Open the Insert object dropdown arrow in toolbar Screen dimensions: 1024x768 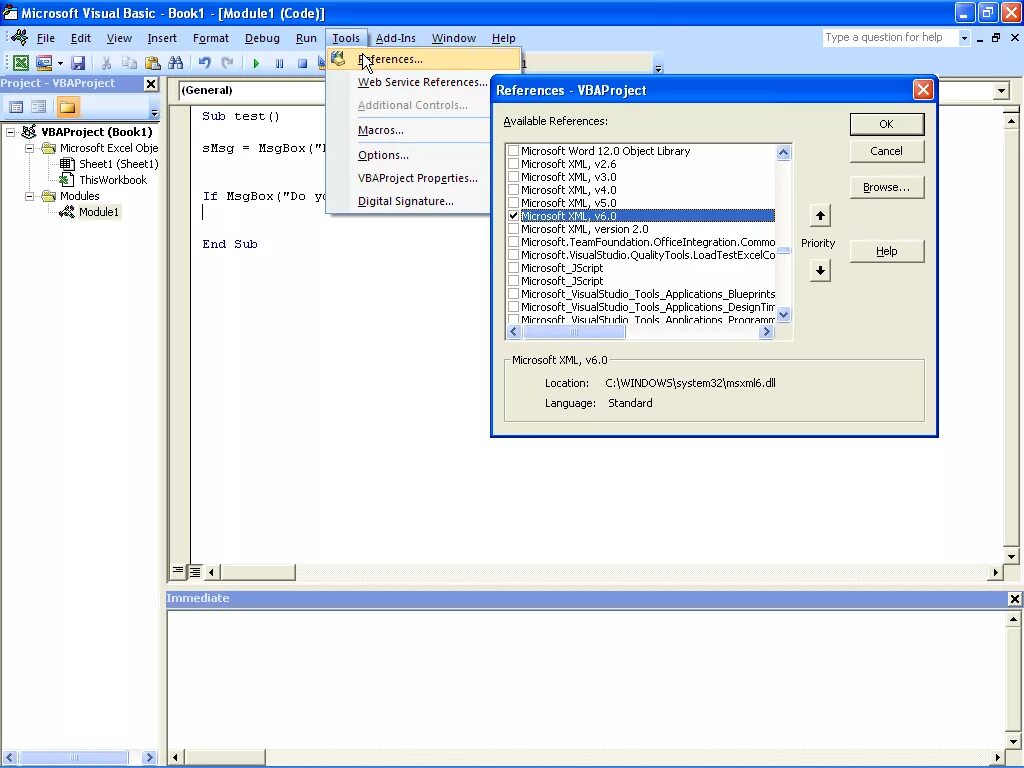tap(60, 63)
